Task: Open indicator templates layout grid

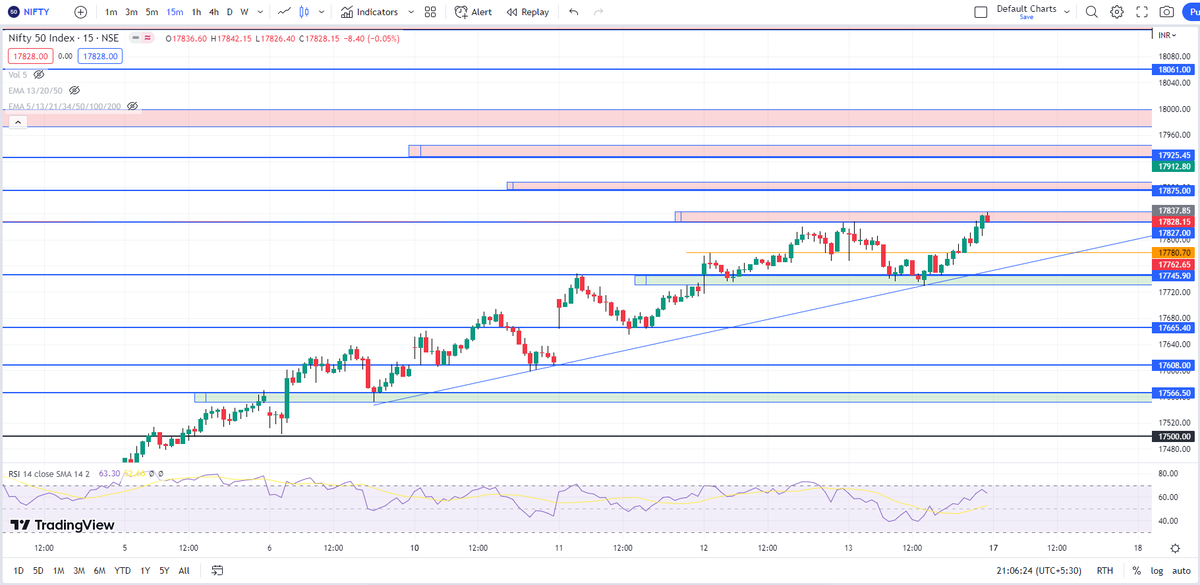Action: tap(431, 12)
